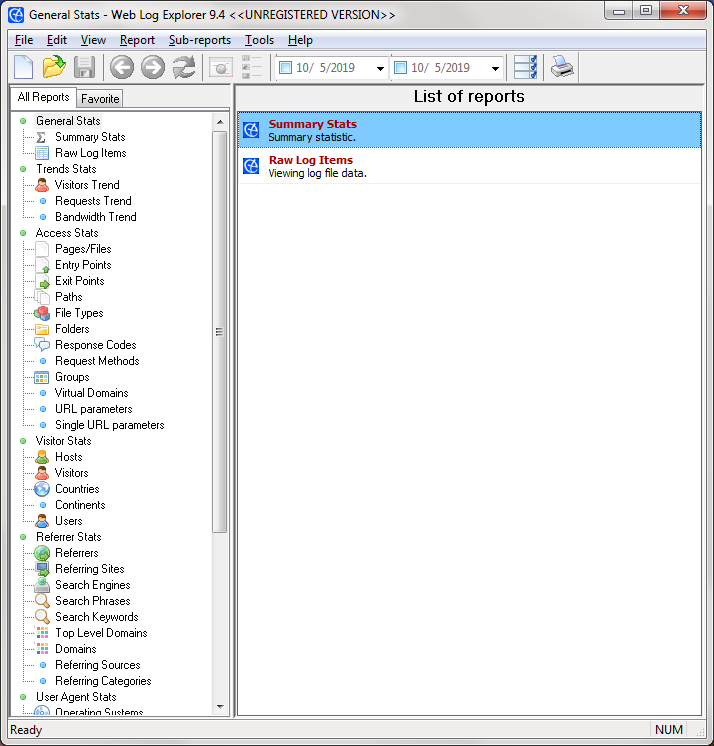Toggle the end date checkbox
714x746 pixels.
(x=401, y=68)
